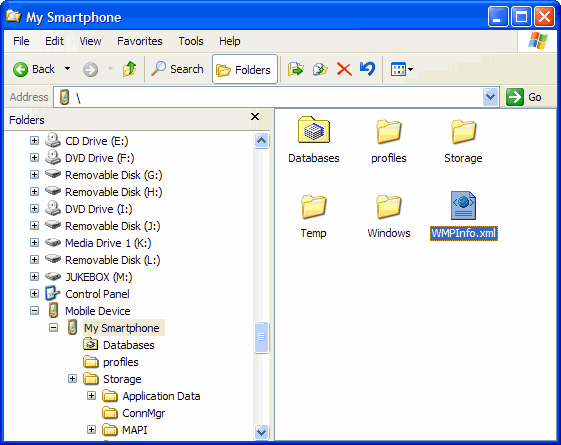
Task: Click folder tree scrollbar down arrow
Action: [262, 432]
